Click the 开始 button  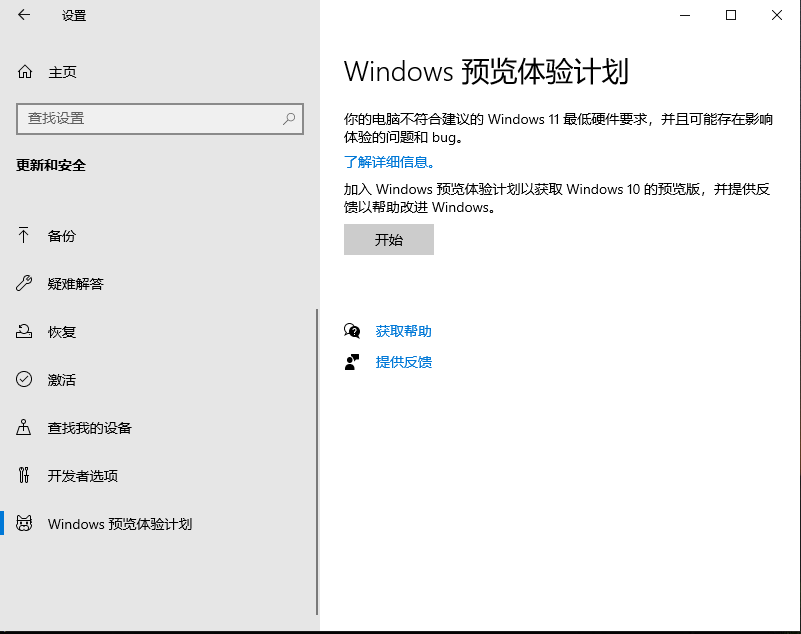[389, 240]
